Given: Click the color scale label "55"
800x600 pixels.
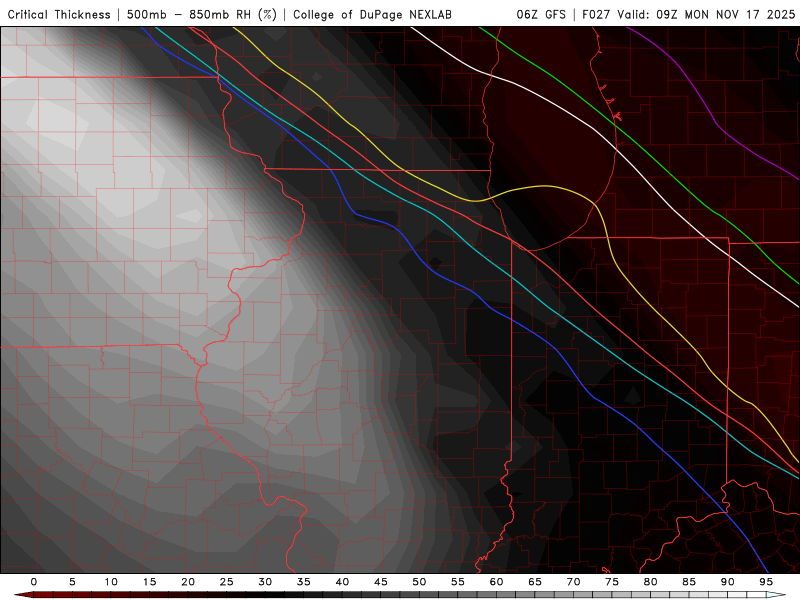Looking at the screenshot, I should pyautogui.click(x=458, y=582).
